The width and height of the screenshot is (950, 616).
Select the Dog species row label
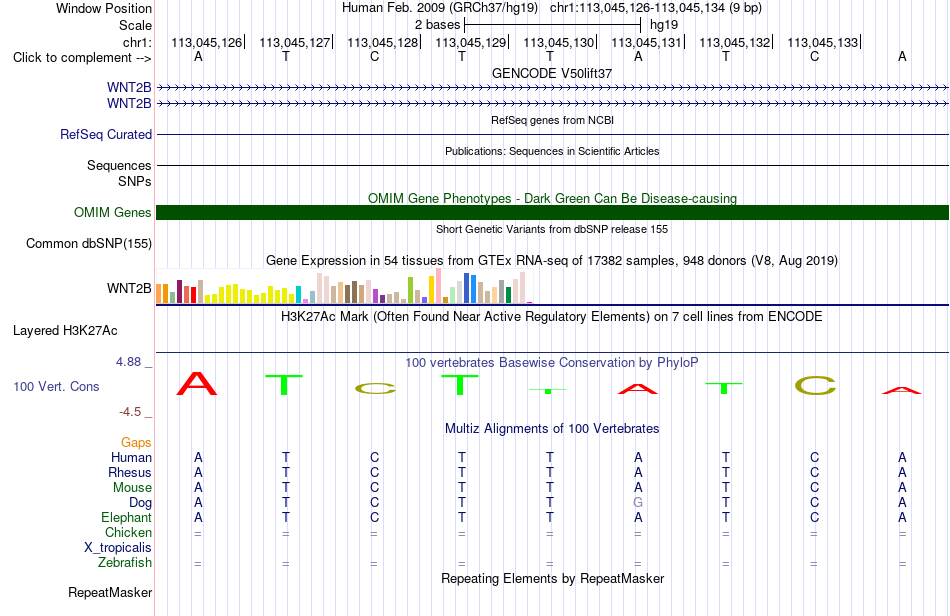(x=140, y=503)
